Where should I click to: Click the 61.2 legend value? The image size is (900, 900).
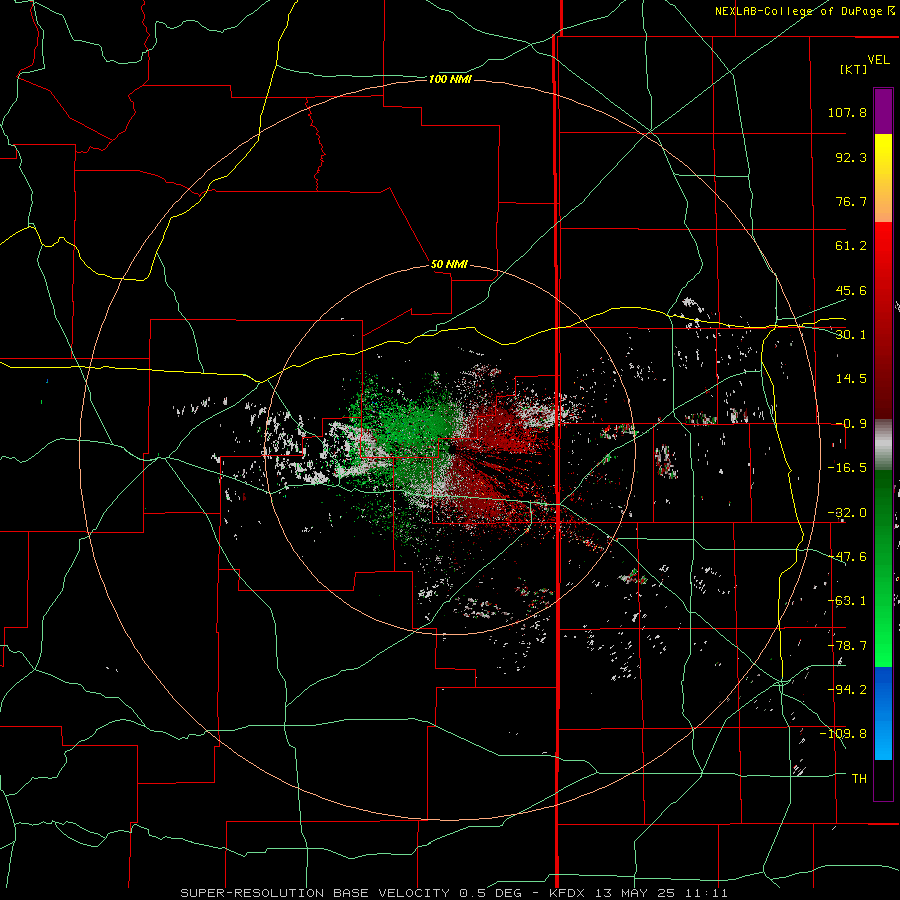(851, 246)
